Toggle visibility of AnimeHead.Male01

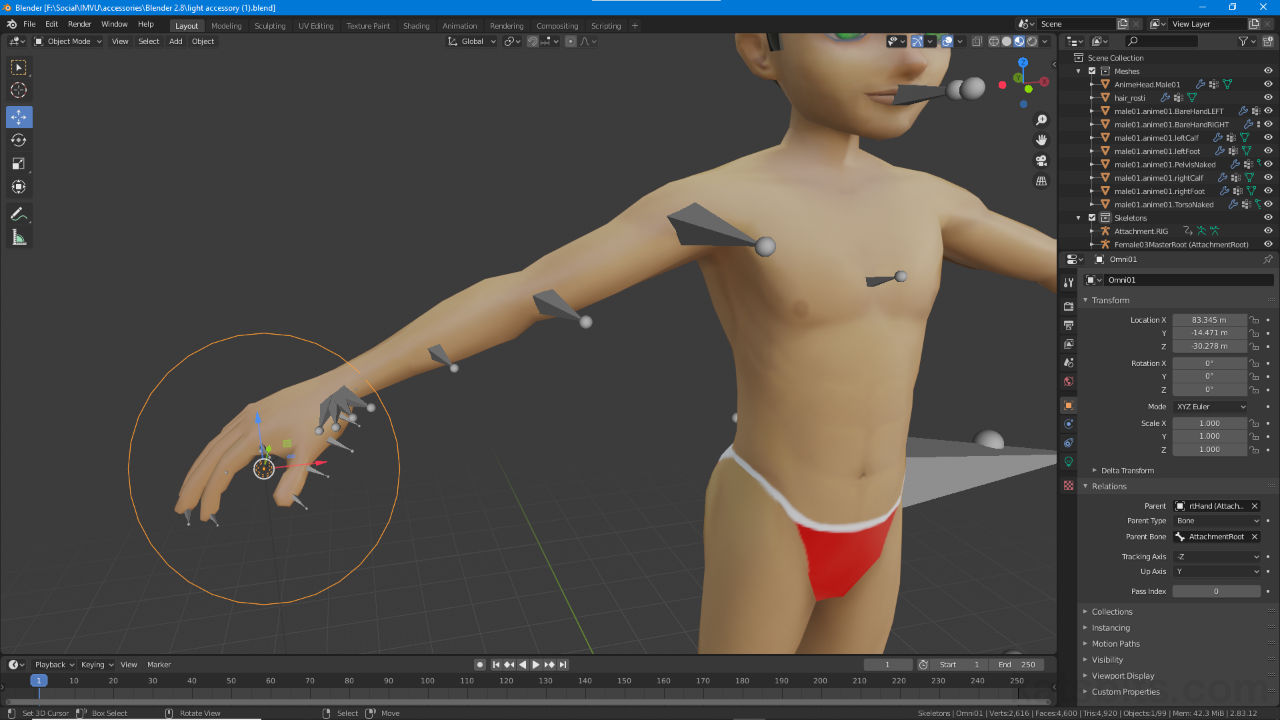pos(1268,85)
